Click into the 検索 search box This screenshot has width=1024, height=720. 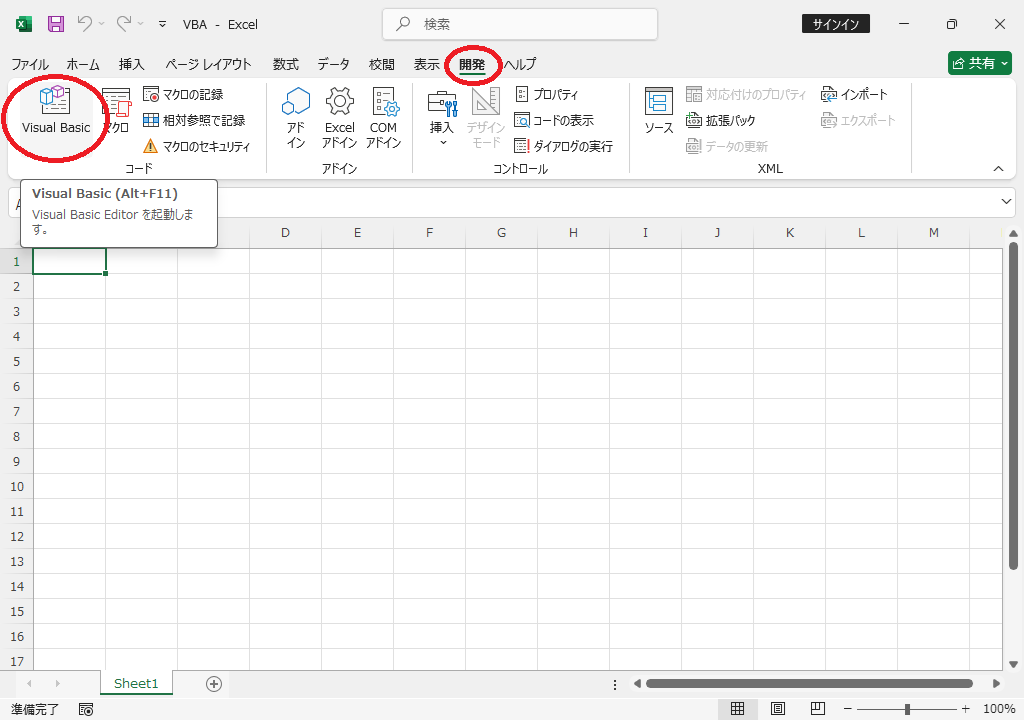520,24
